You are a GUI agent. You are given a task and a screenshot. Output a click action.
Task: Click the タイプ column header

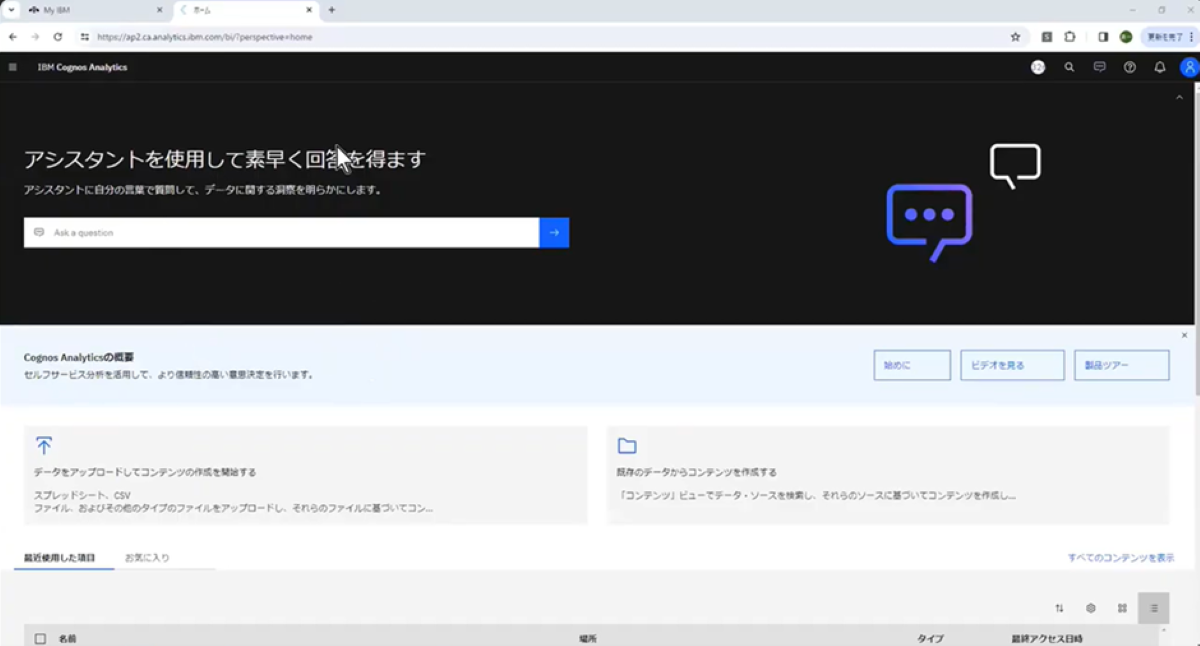930,638
